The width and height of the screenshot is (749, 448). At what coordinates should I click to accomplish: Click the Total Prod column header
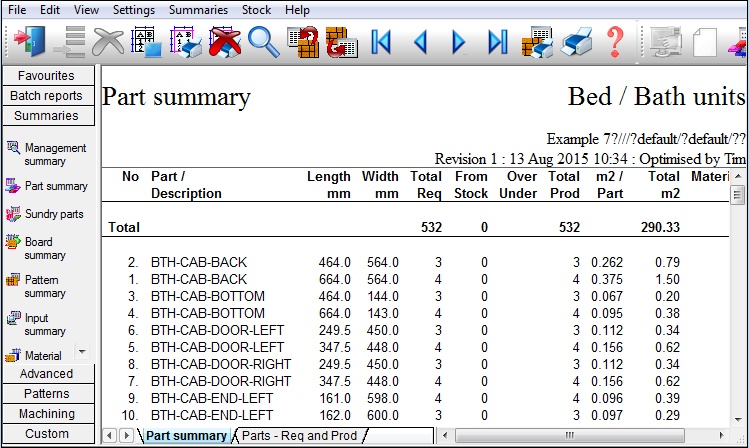pos(564,185)
